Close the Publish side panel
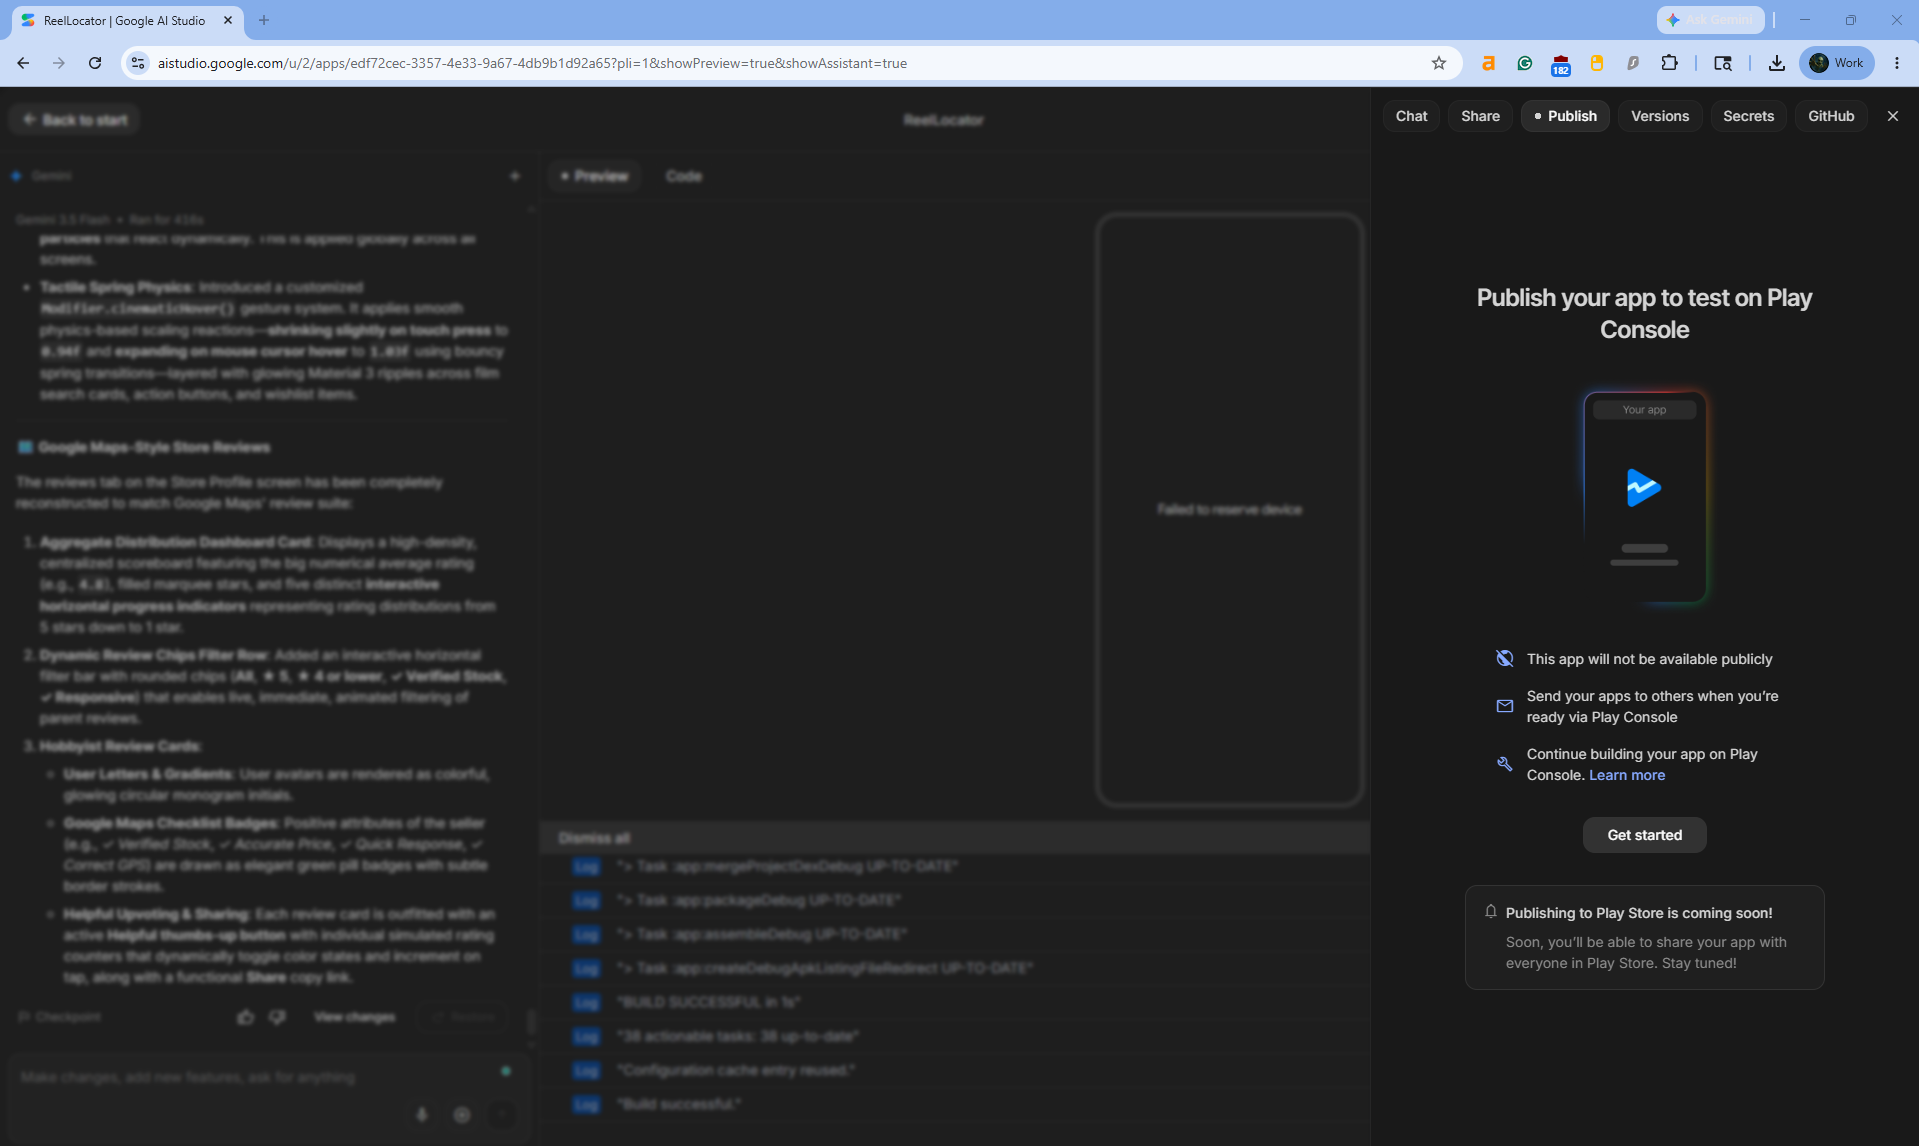This screenshot has width=1919, height=1146. pos(1893,116)
